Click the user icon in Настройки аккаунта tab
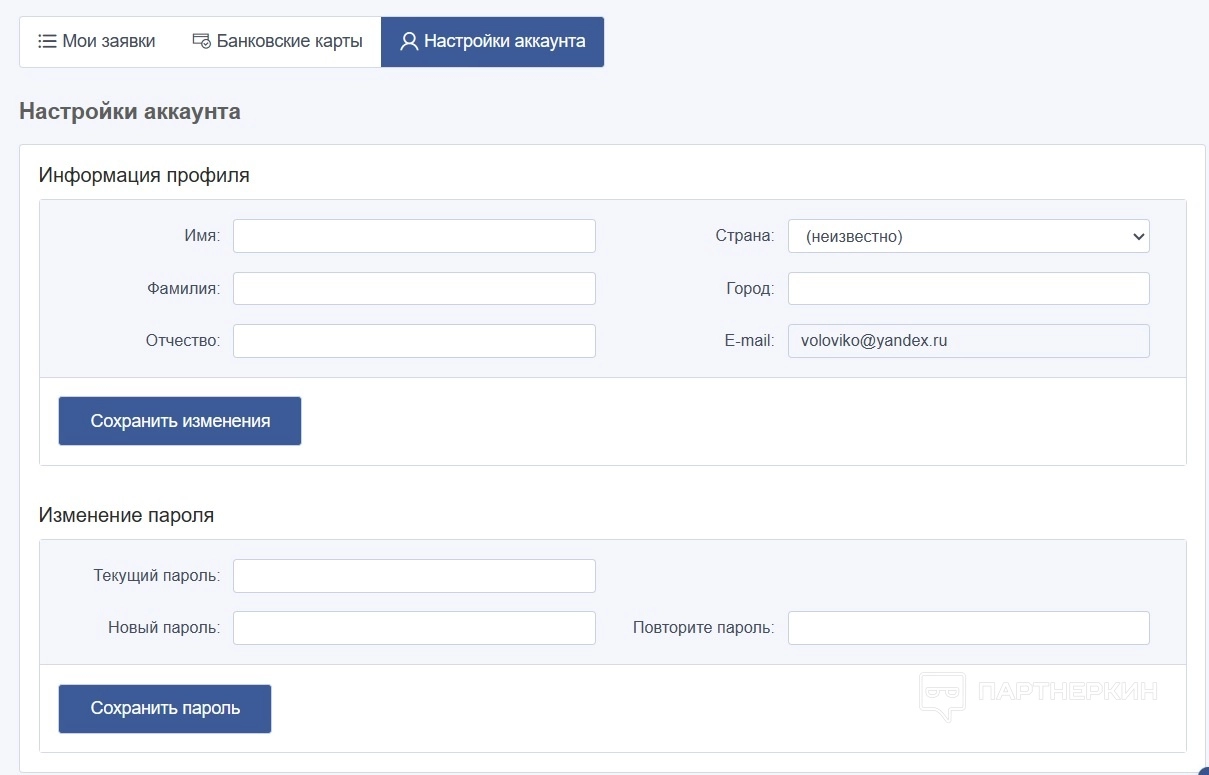The height and width of the screenshot is (775, 1209). 408,42
